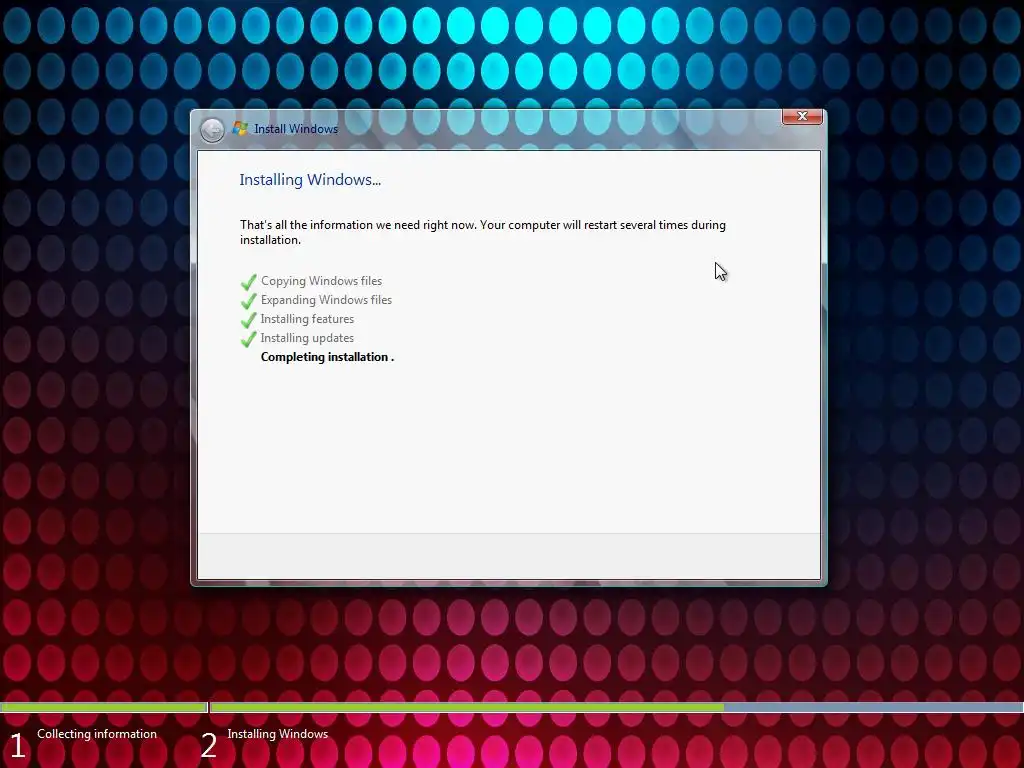The width and height of the screenshot is (1024, 768).
Task: Click the 'Copying Windows files' step text
Action: [321, 281]
